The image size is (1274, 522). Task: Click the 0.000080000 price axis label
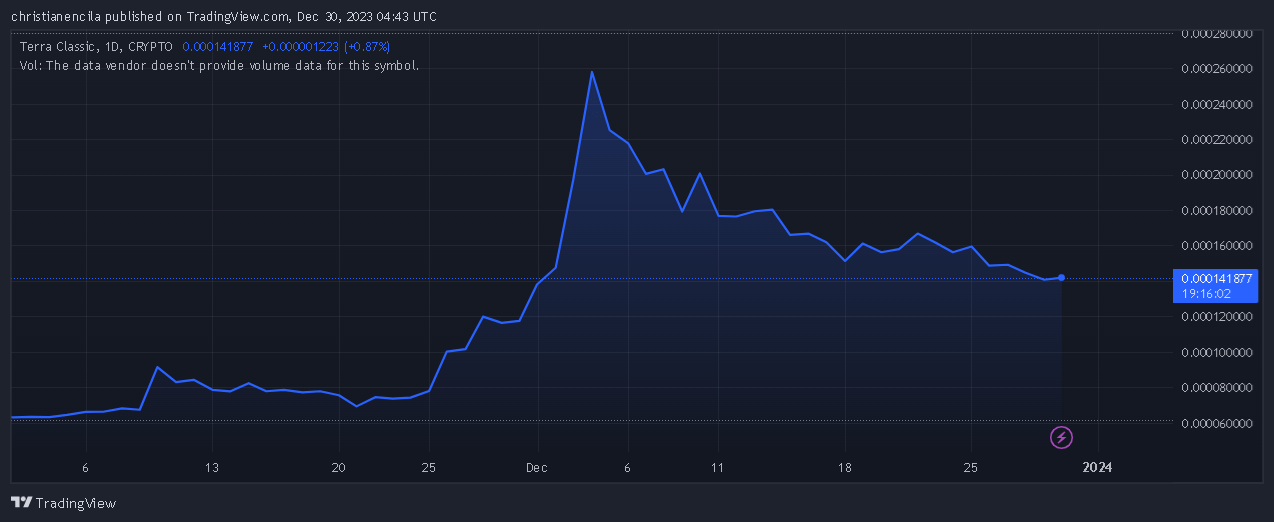pos(1216,388)
